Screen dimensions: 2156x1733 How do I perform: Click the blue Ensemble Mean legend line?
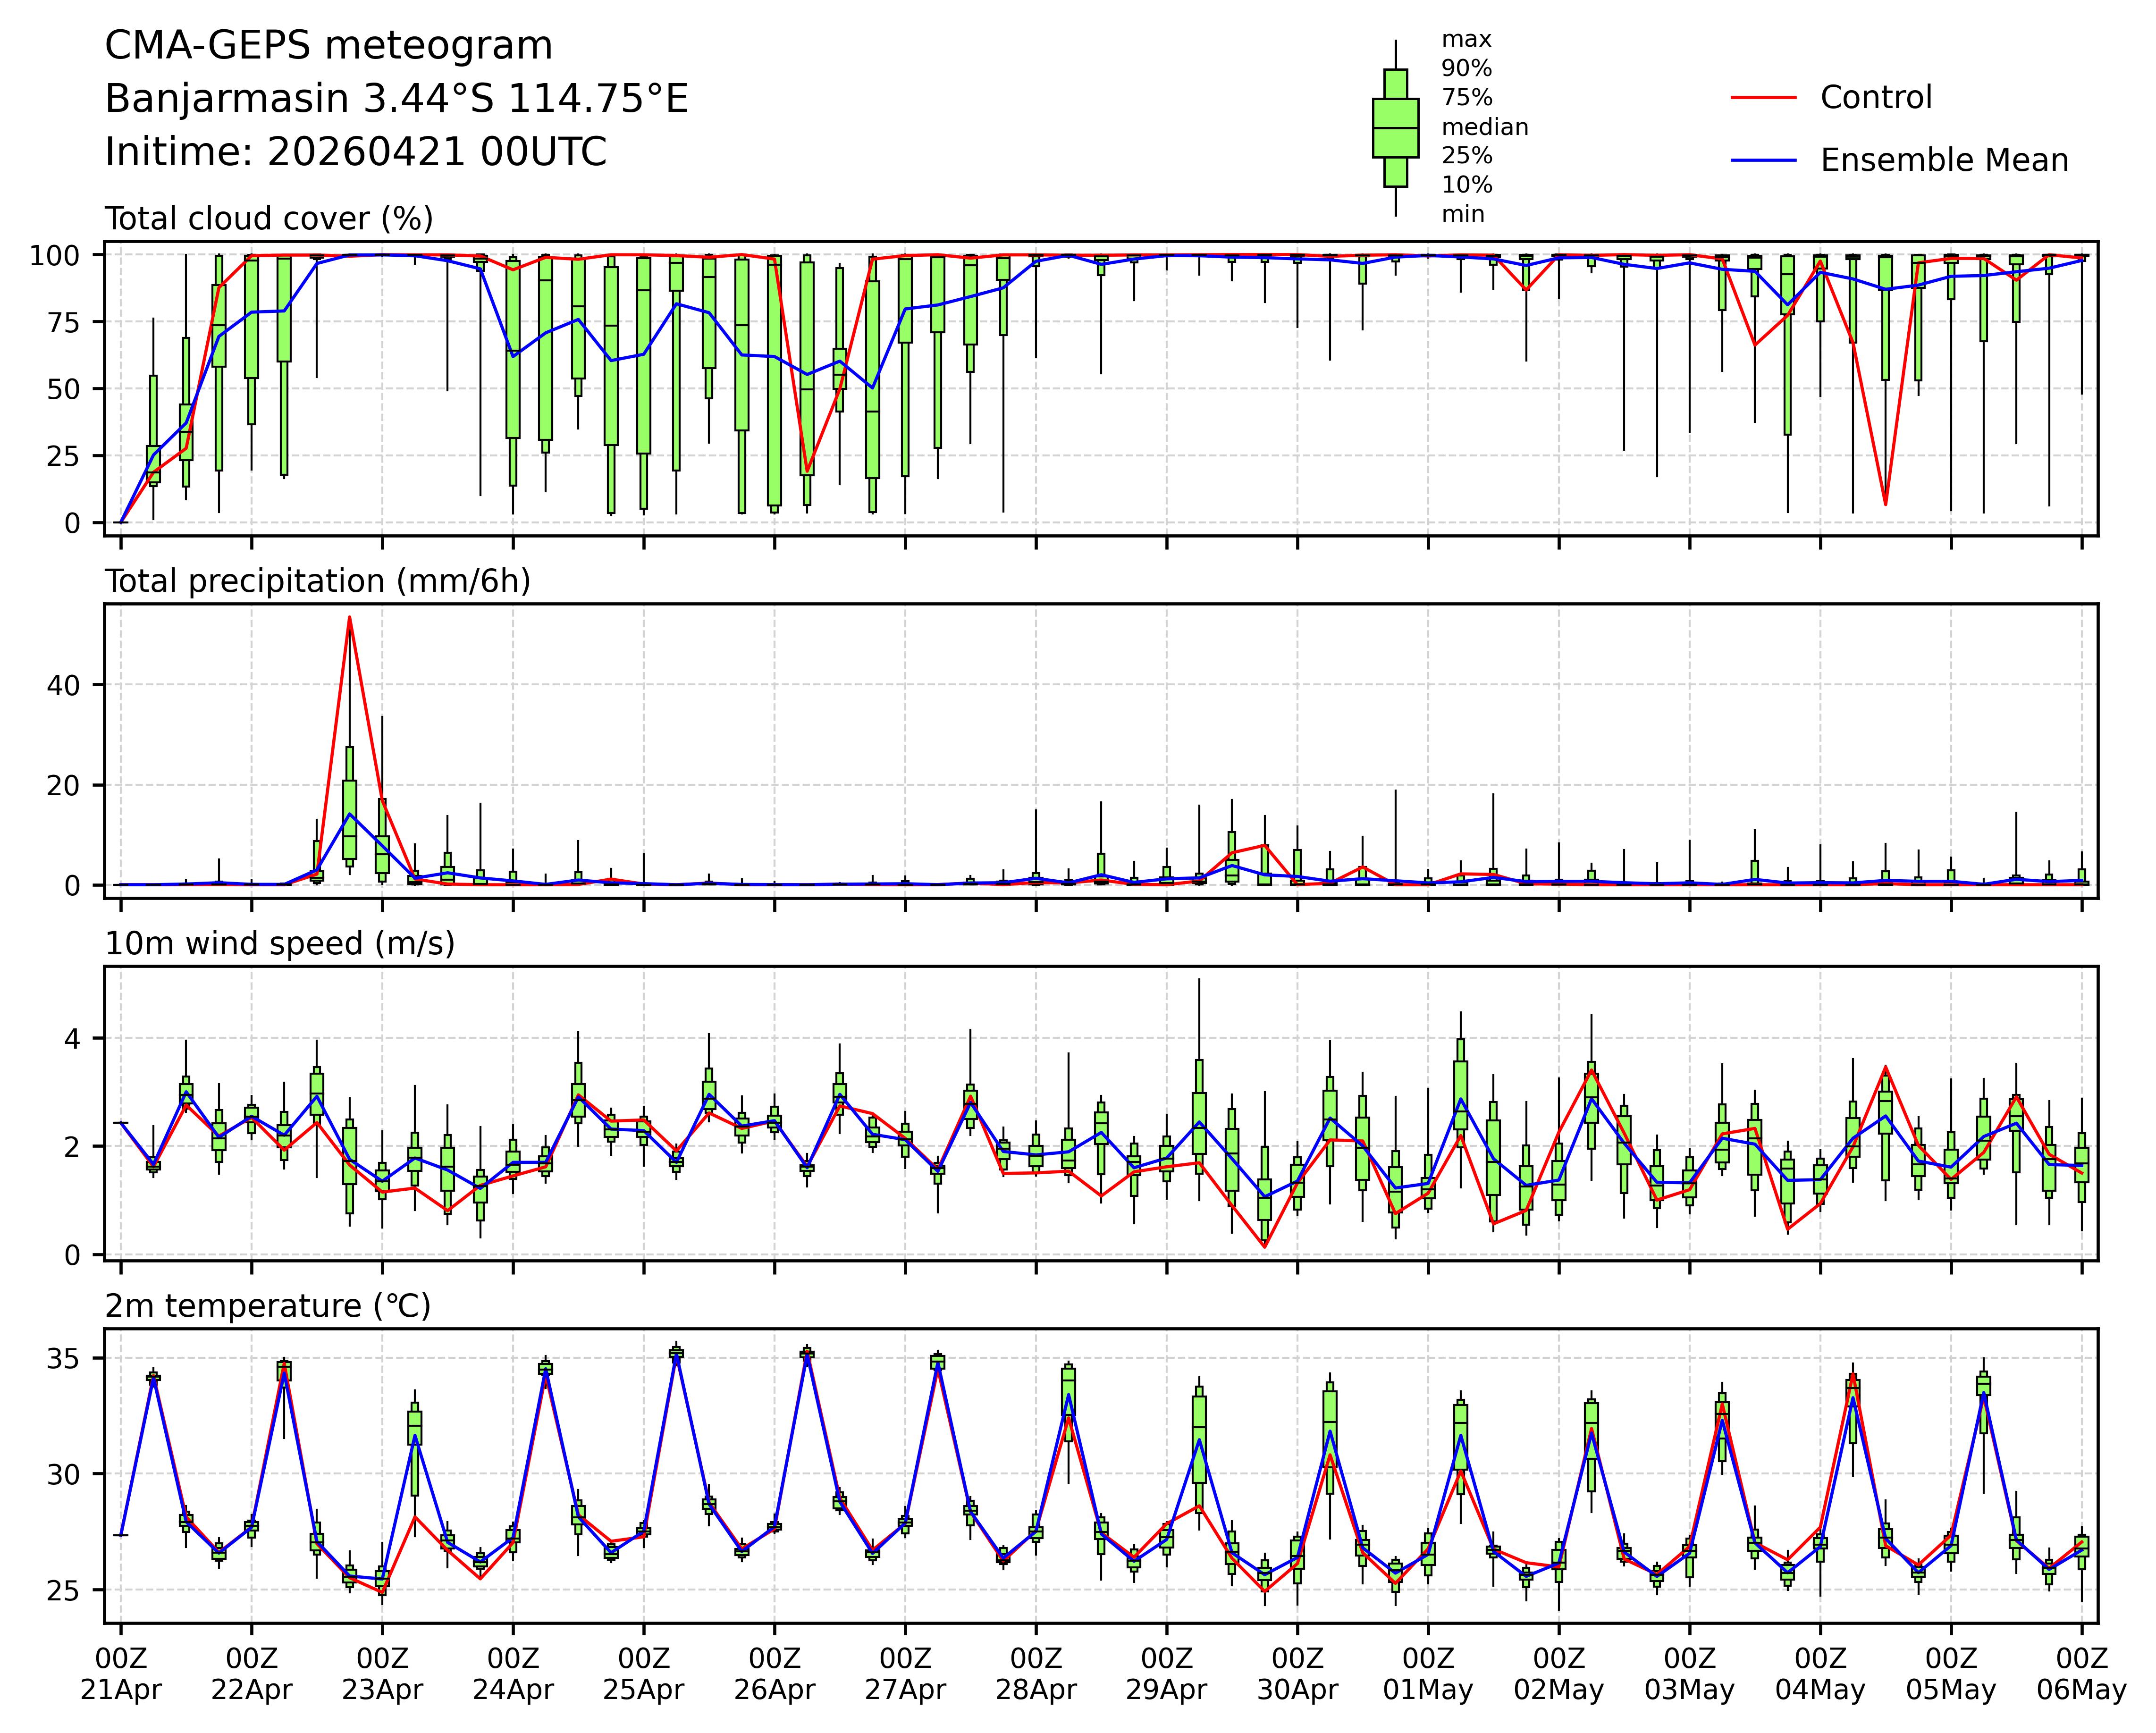click(1763, 160)
